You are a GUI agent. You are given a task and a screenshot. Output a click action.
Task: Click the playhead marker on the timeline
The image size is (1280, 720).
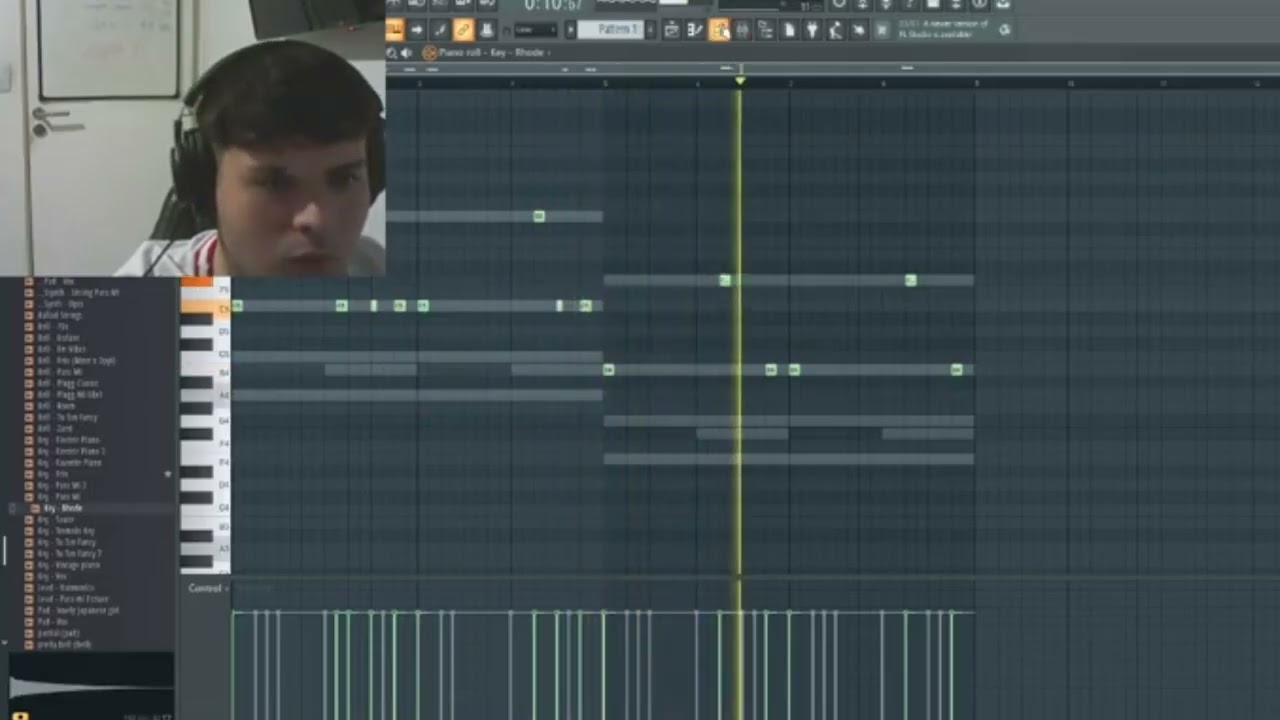pos(740,79)
